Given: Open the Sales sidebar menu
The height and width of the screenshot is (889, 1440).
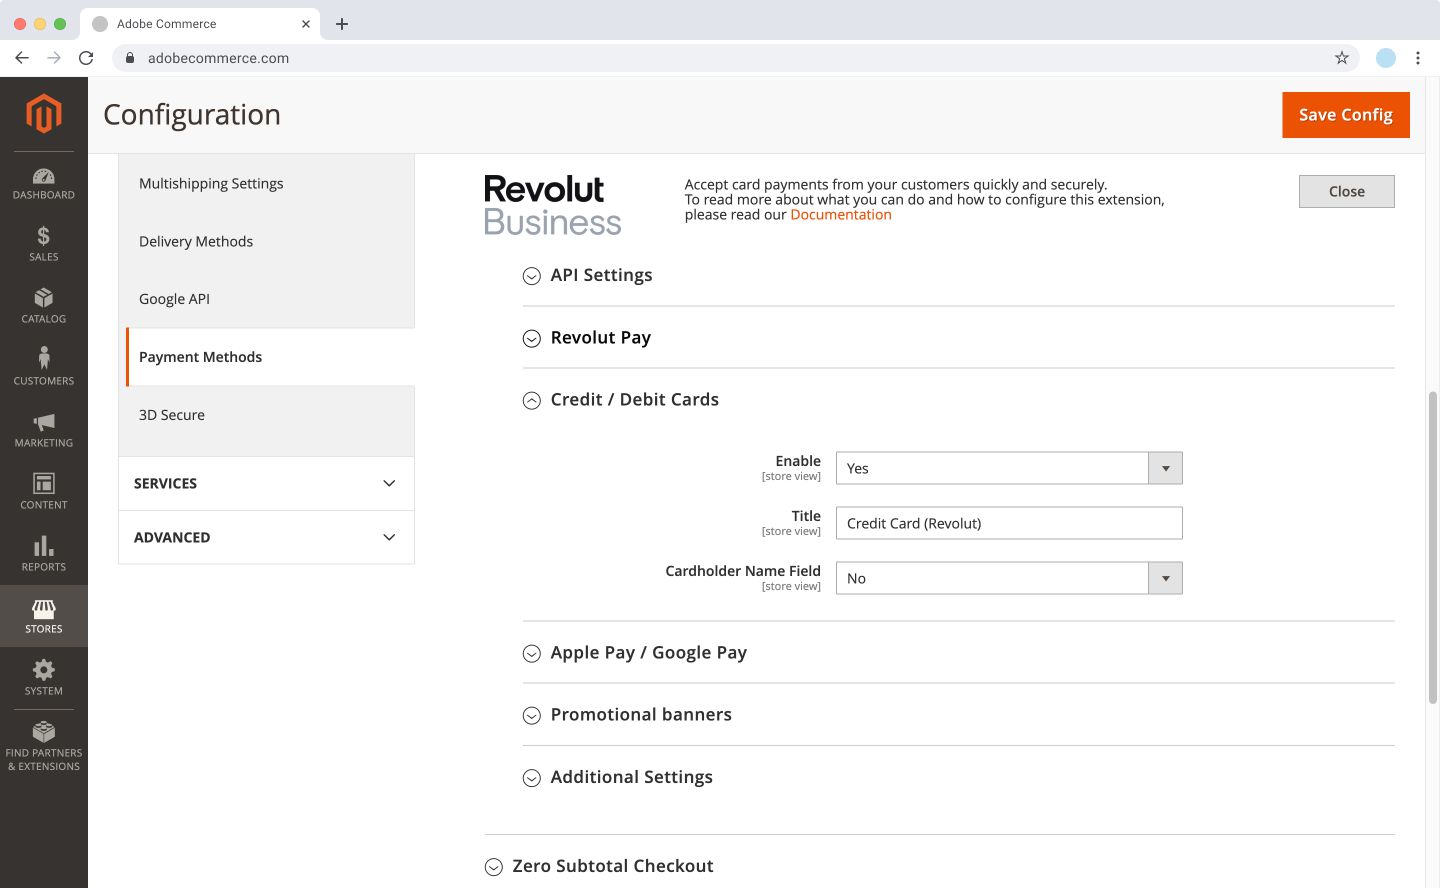Looking at the screenshot, I should click(x=44, y=245).
